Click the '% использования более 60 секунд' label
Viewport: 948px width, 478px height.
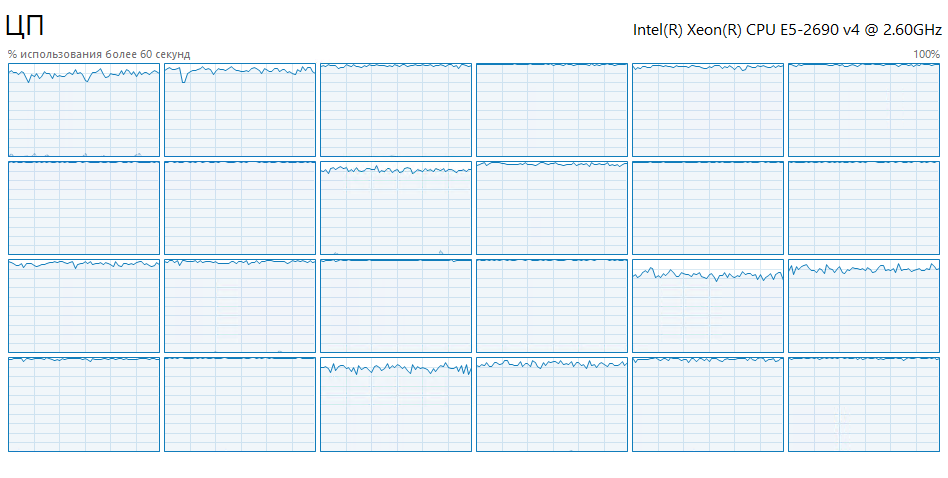(x=99, y=54)
